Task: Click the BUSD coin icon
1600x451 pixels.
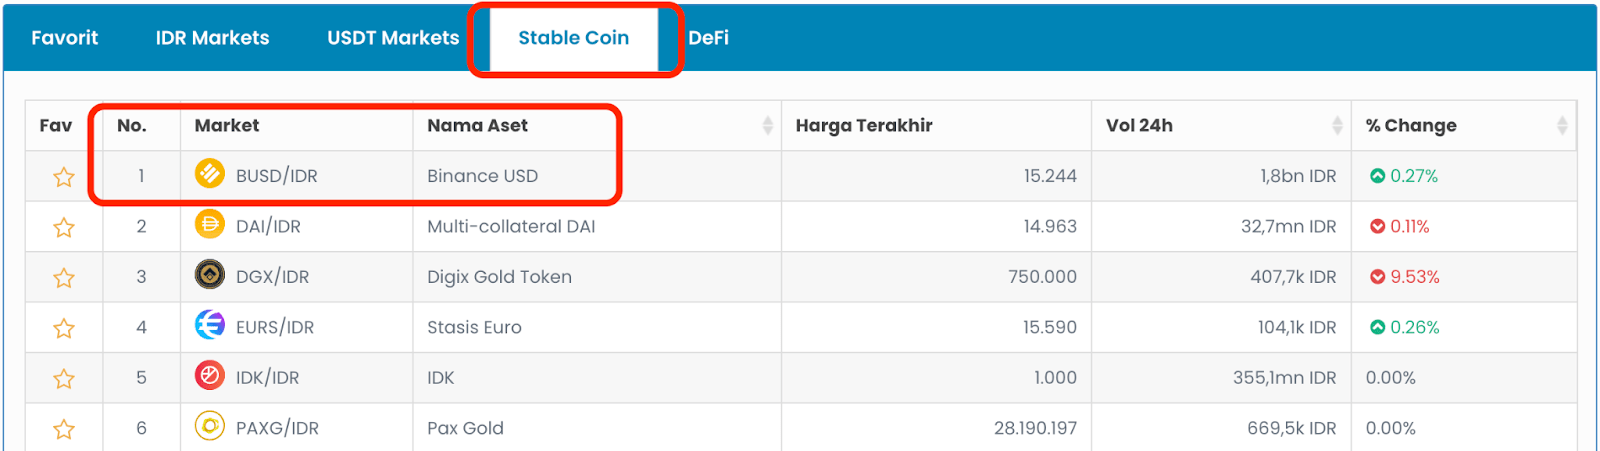Action: (x=210, y=174)
